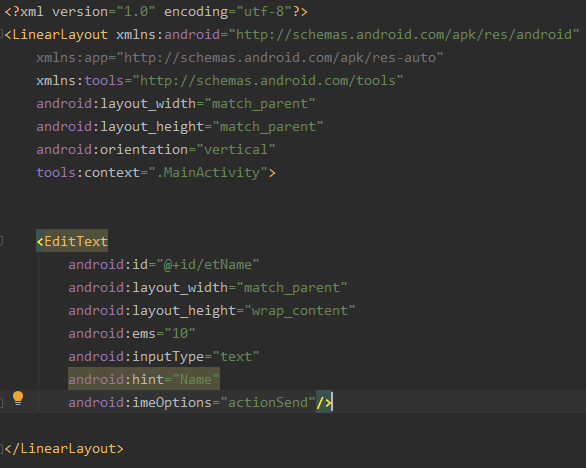Click the fold end marker on imeOptions line
The height and width of the screenshot is (468, 586).
[1, 403]
